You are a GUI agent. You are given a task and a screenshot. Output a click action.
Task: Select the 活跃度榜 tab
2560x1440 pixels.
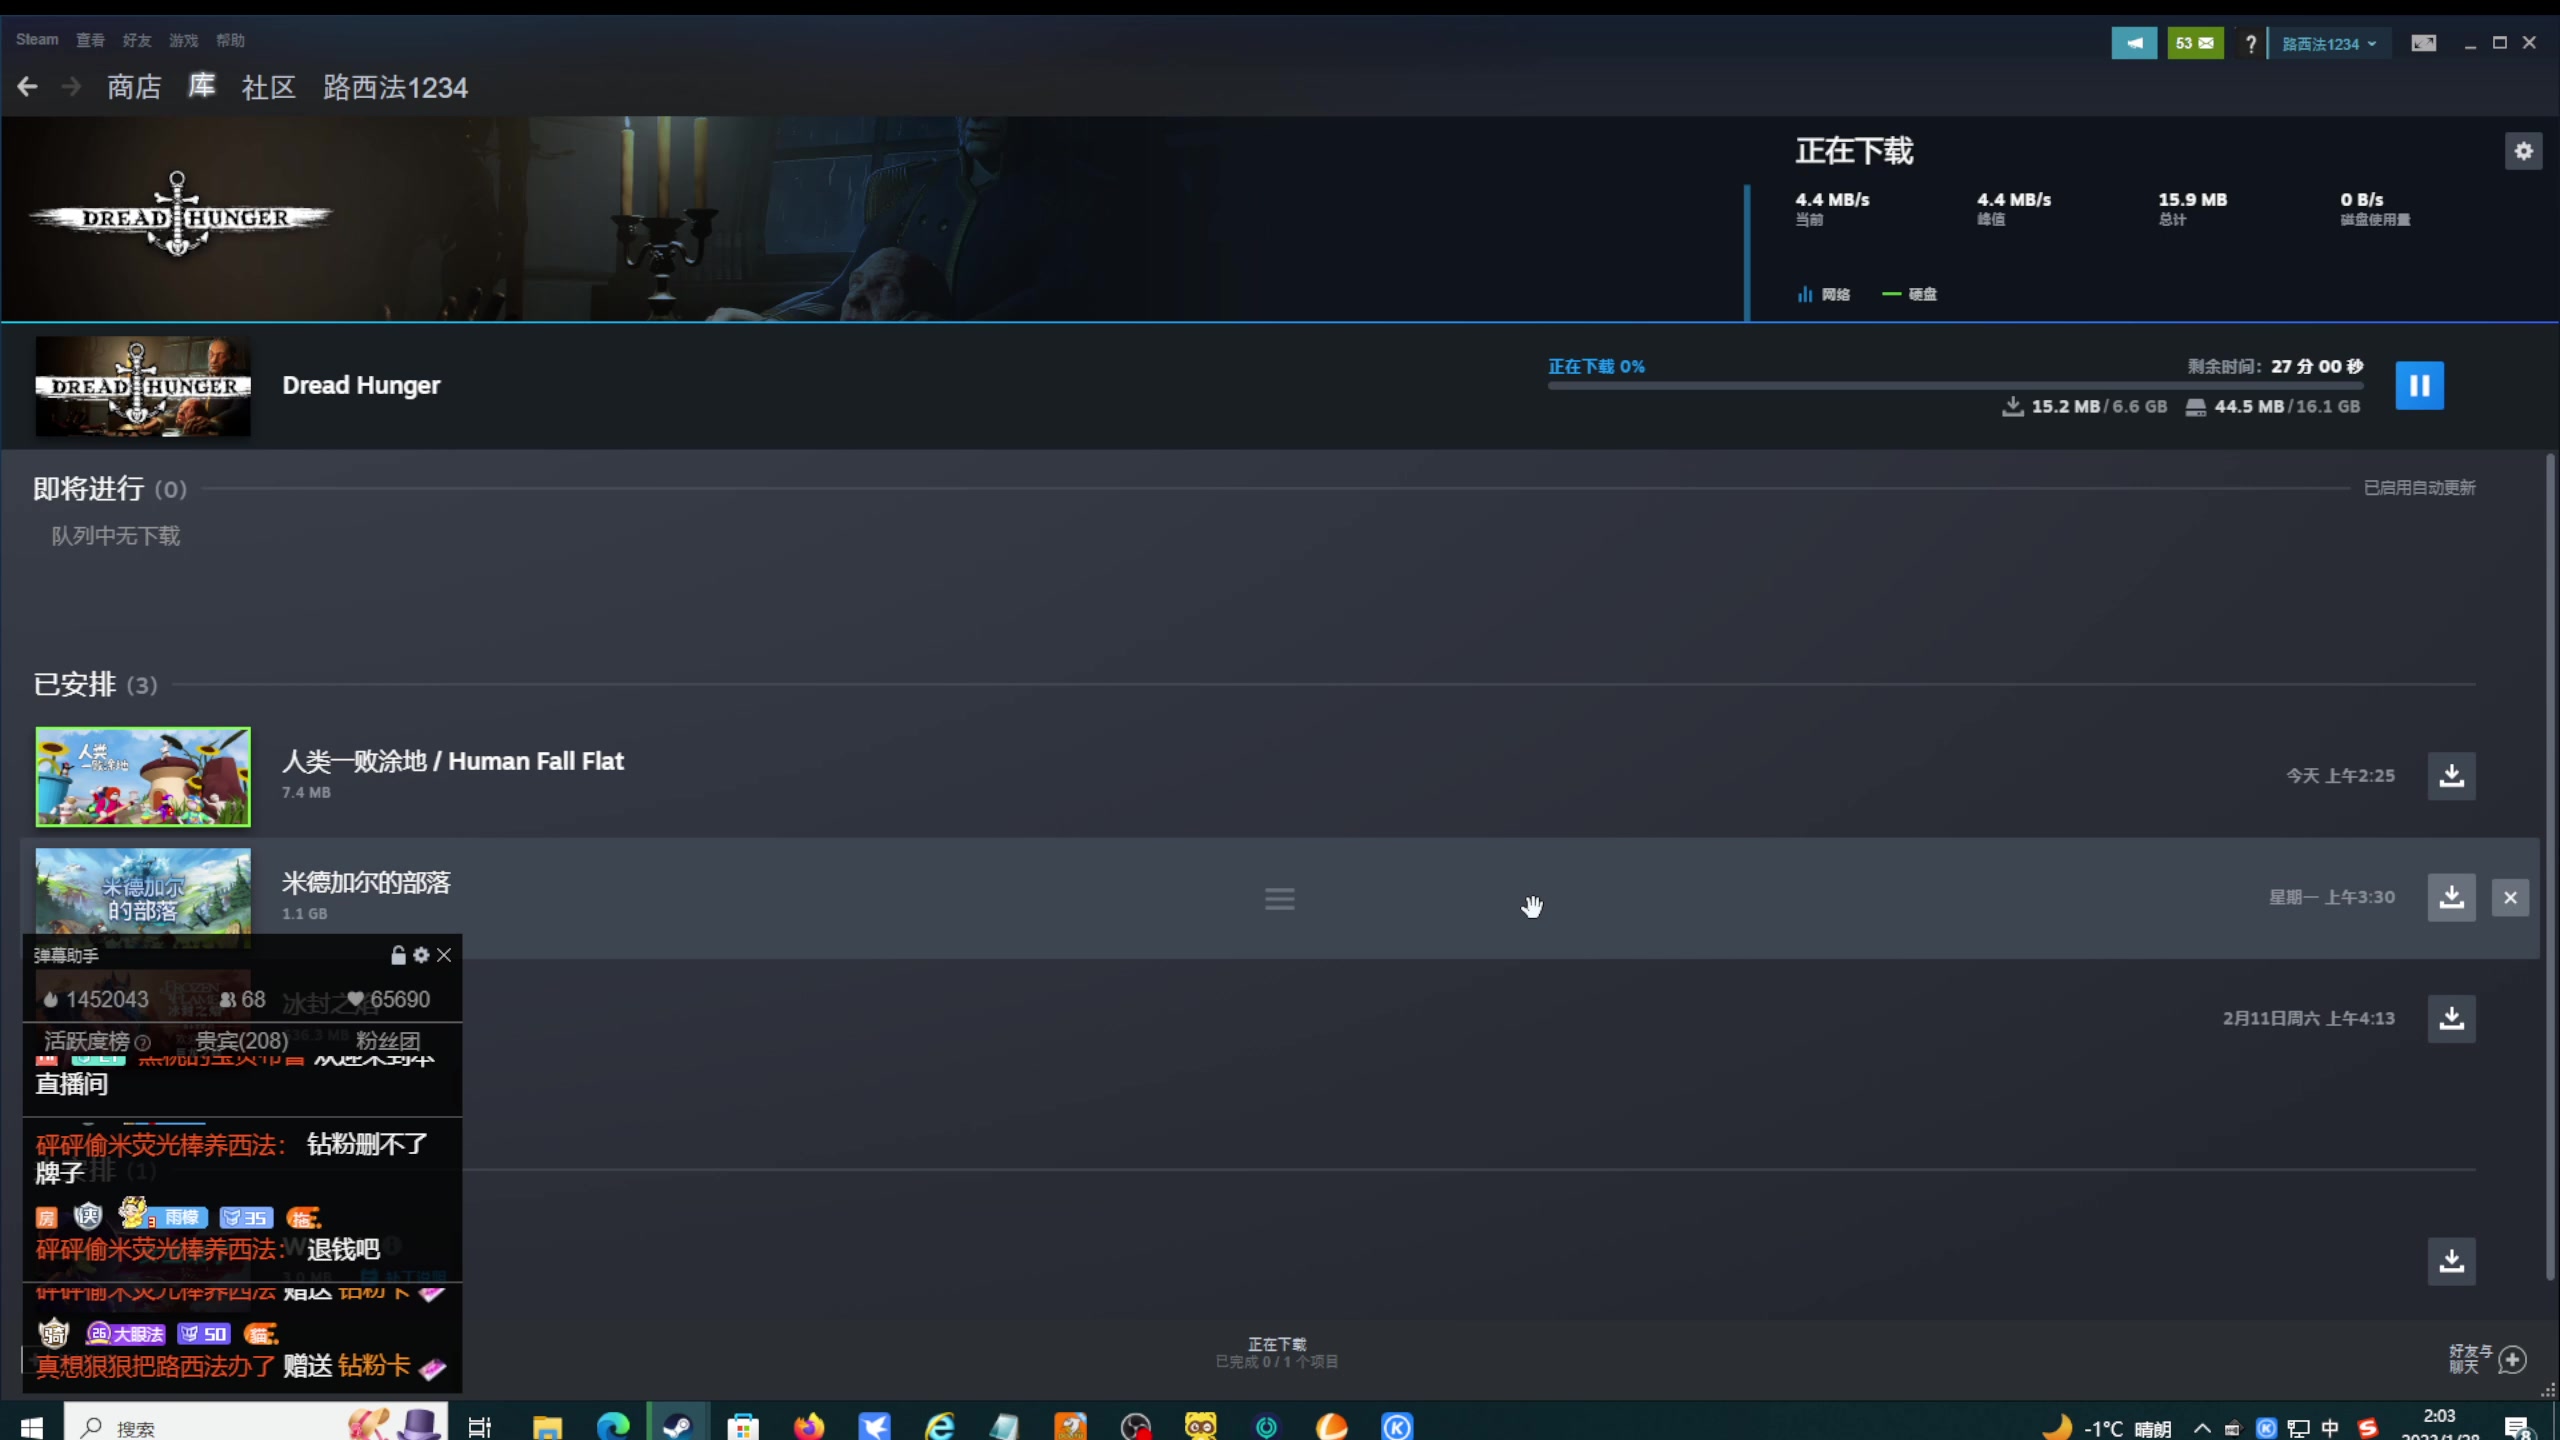click(x=96, y=1041)
